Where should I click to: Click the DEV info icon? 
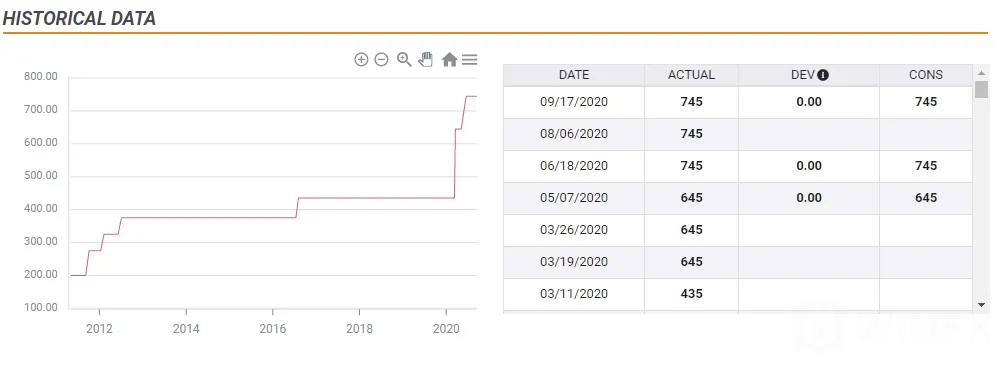(x=823, y=75)
